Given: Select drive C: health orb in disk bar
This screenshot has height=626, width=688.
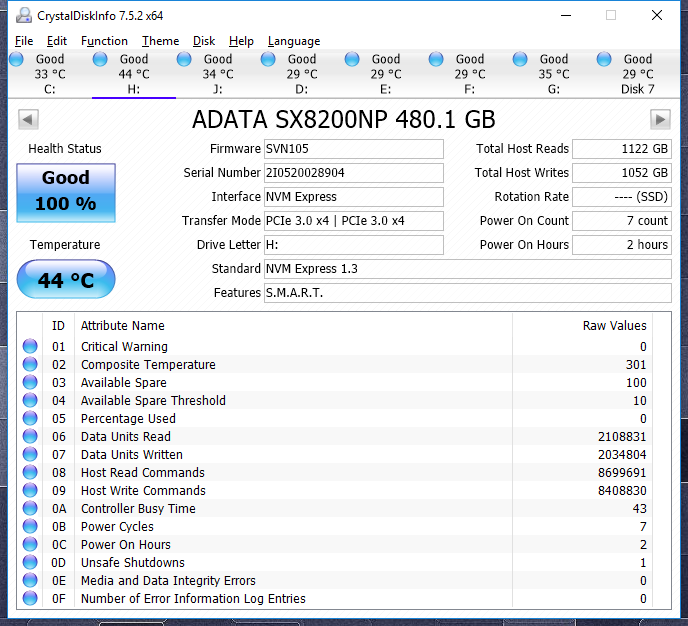Looking at the screenshot, I should pyautogui.click(x=16, y=60).
